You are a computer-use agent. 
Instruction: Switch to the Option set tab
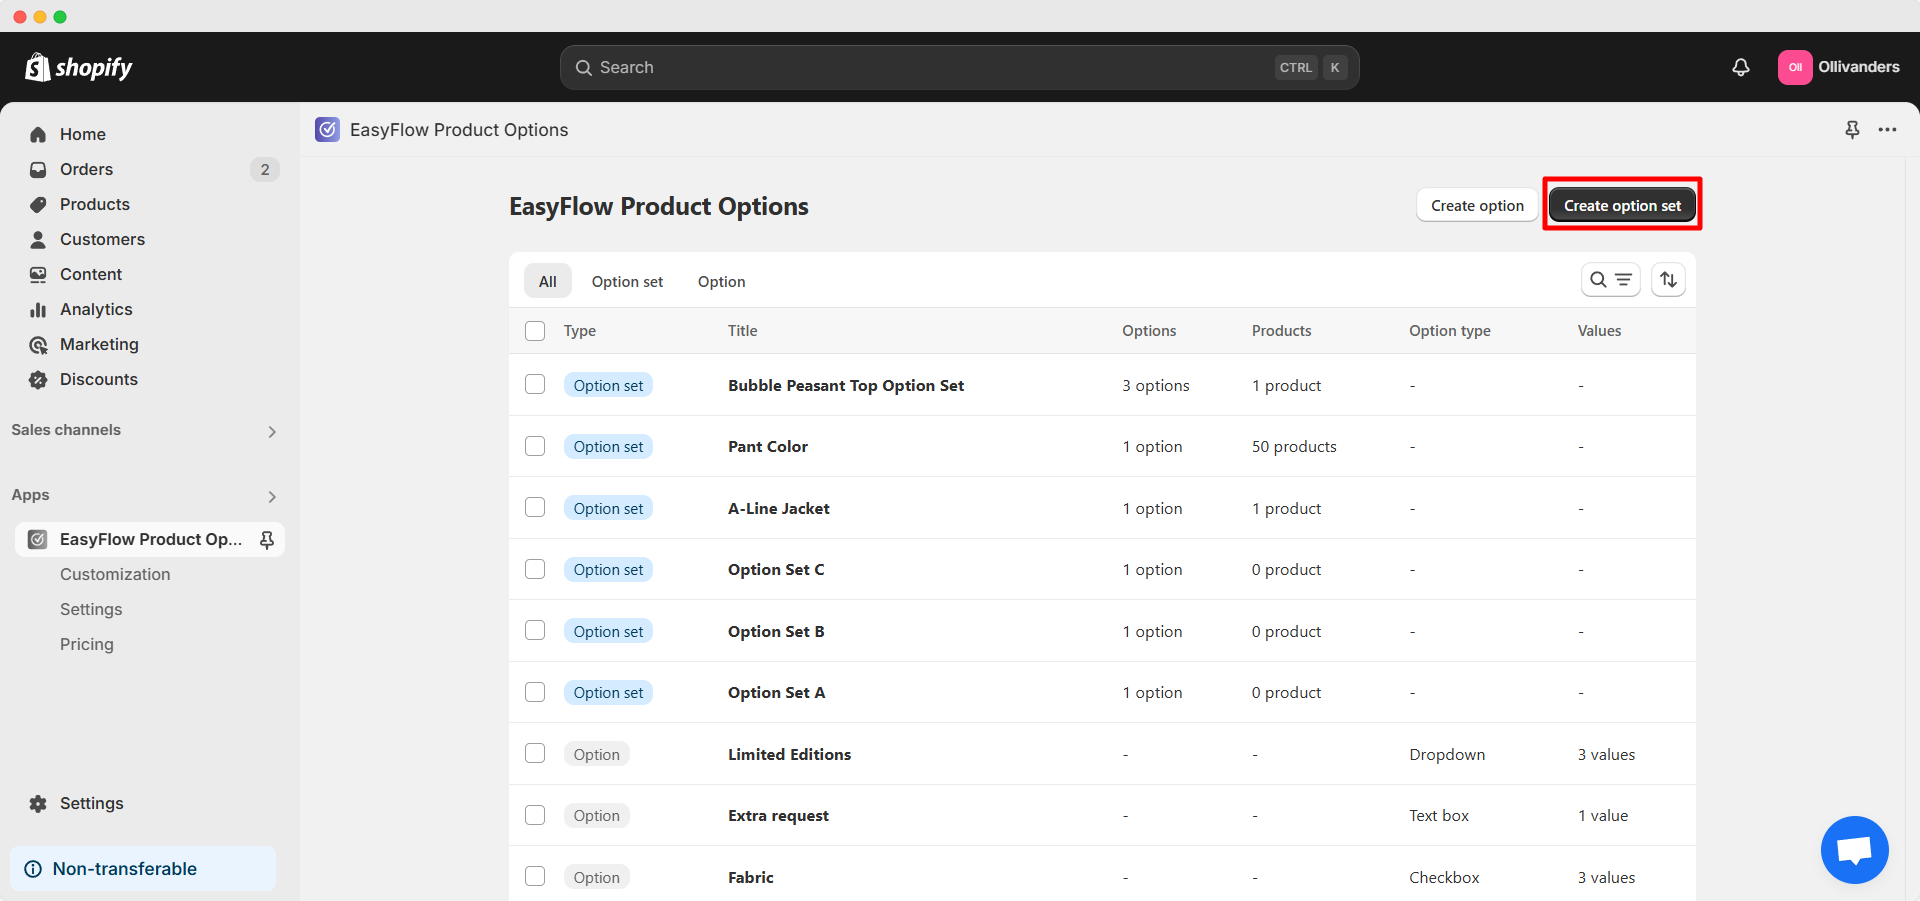[627, 281]
